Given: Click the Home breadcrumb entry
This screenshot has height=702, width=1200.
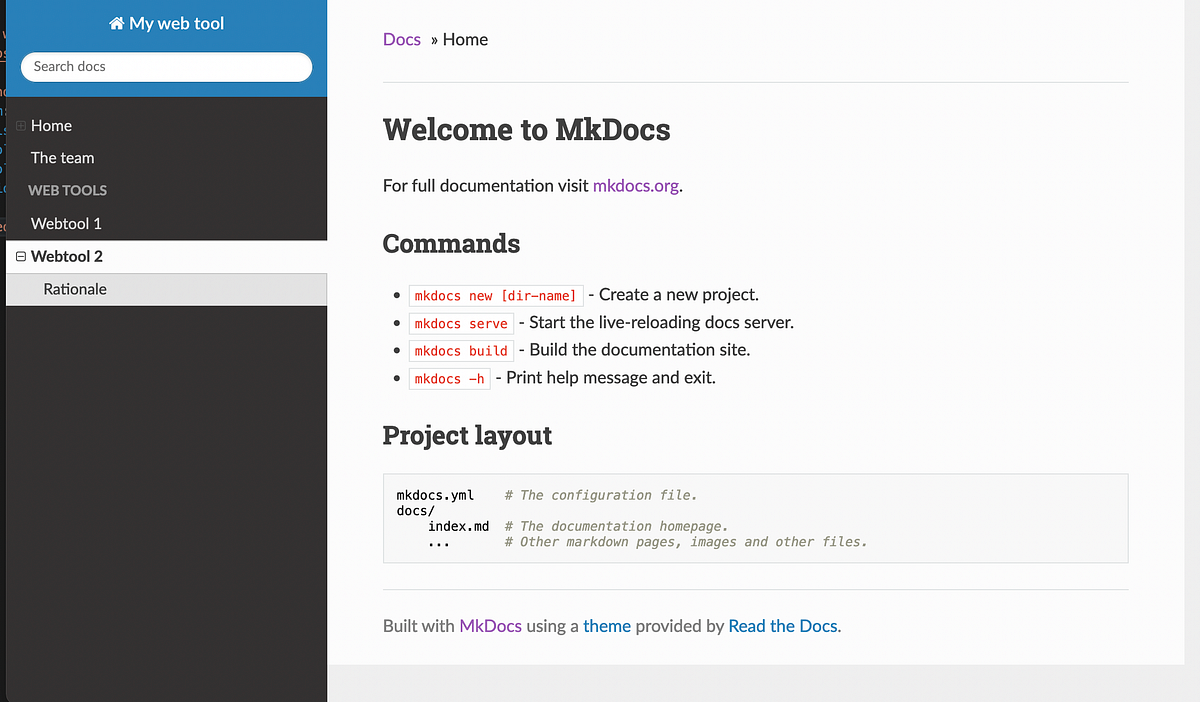Looking at the screenshot, I should tap(465, 39).
